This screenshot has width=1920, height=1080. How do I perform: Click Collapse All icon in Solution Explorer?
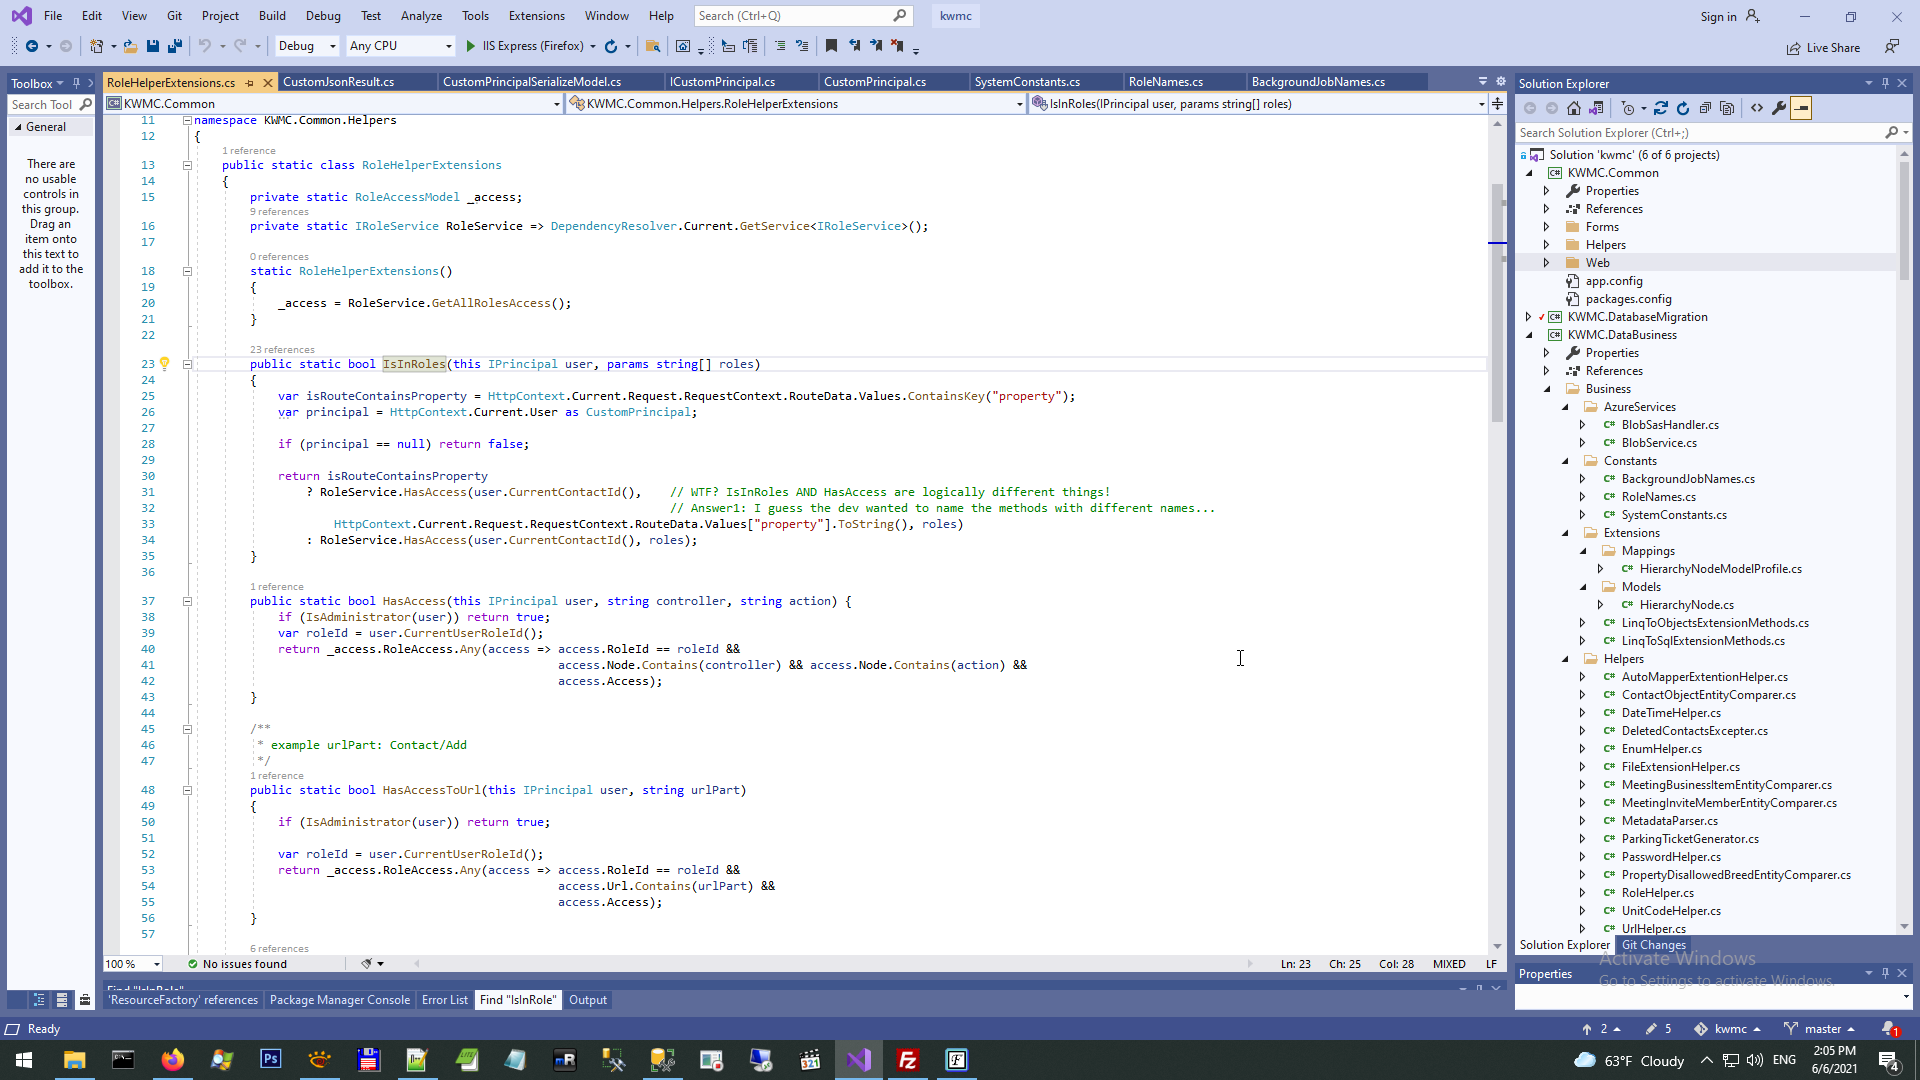point(1705,108)
